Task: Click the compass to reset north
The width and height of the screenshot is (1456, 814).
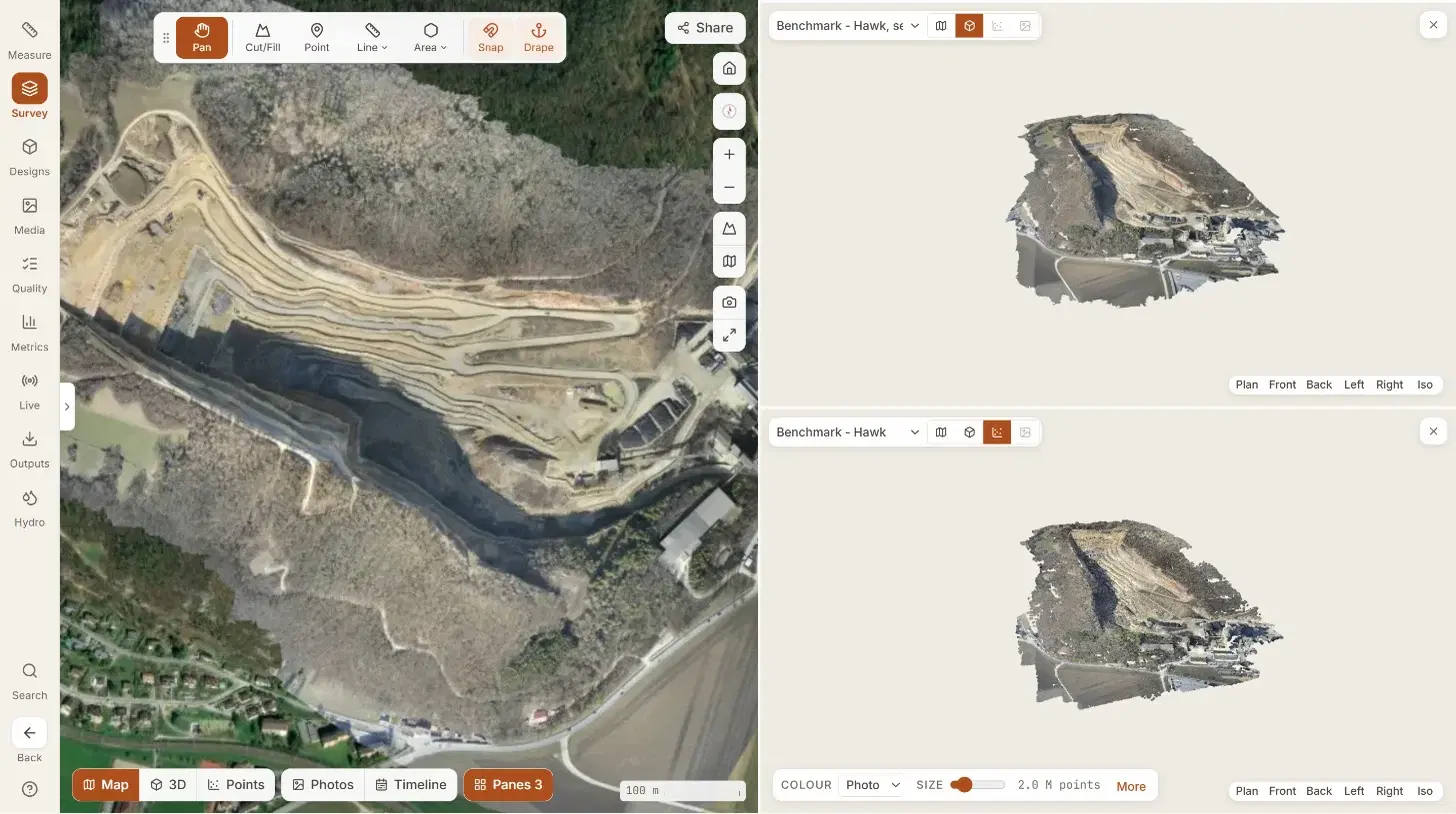Action: [x=729, y=111]
